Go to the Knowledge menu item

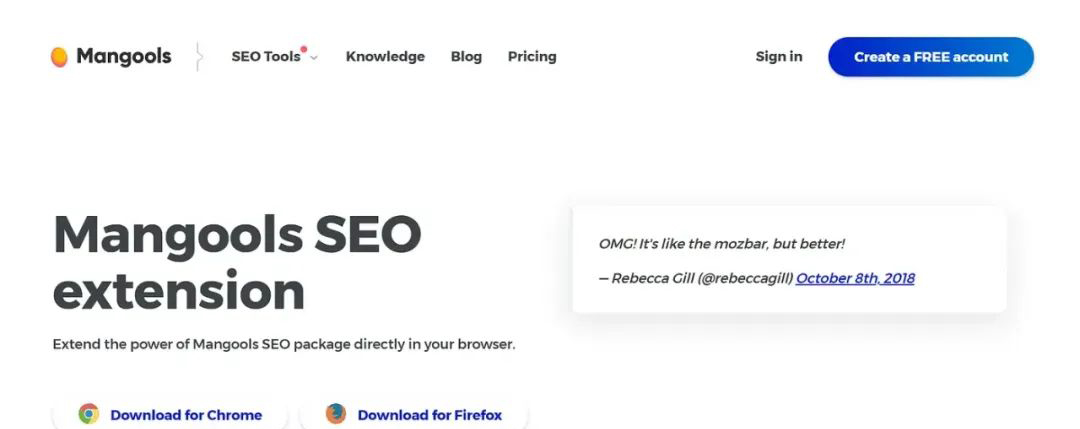point(385,57)
